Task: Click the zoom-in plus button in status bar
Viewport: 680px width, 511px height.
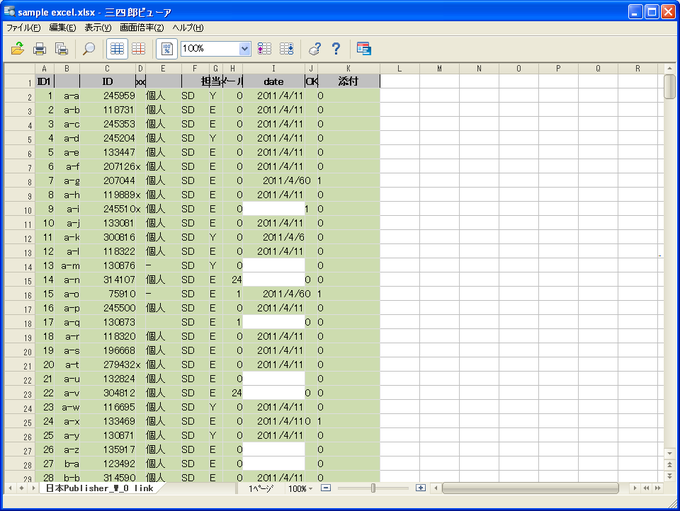Action: [420, 488]
